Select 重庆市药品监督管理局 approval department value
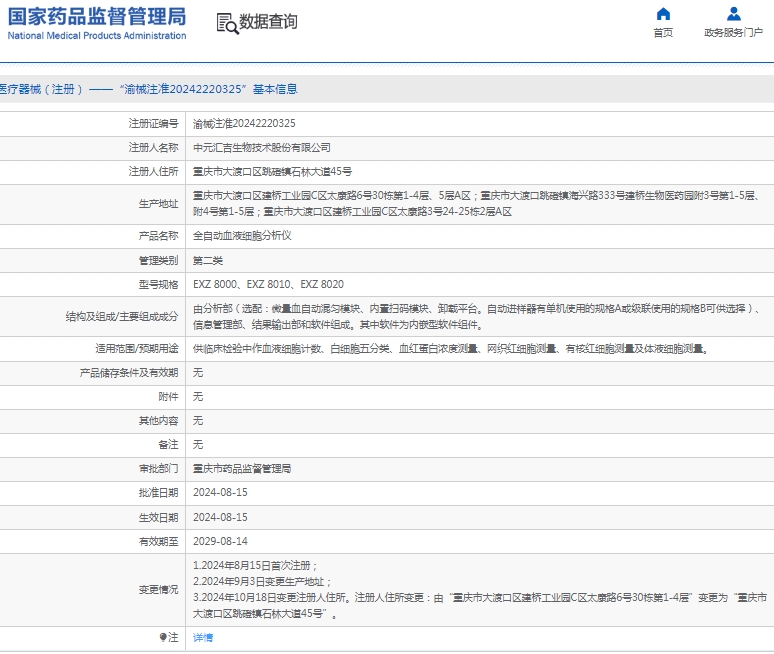 242,469
